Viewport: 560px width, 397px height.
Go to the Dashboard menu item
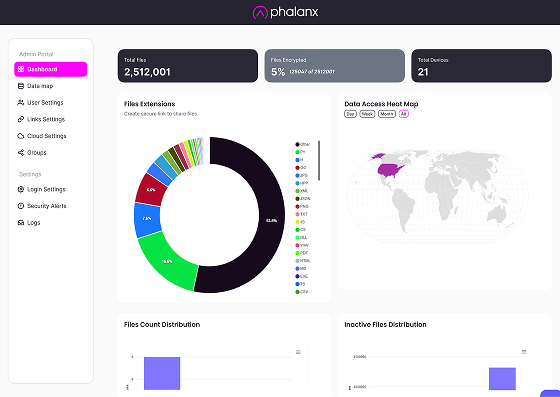click(x=50, y=69)
